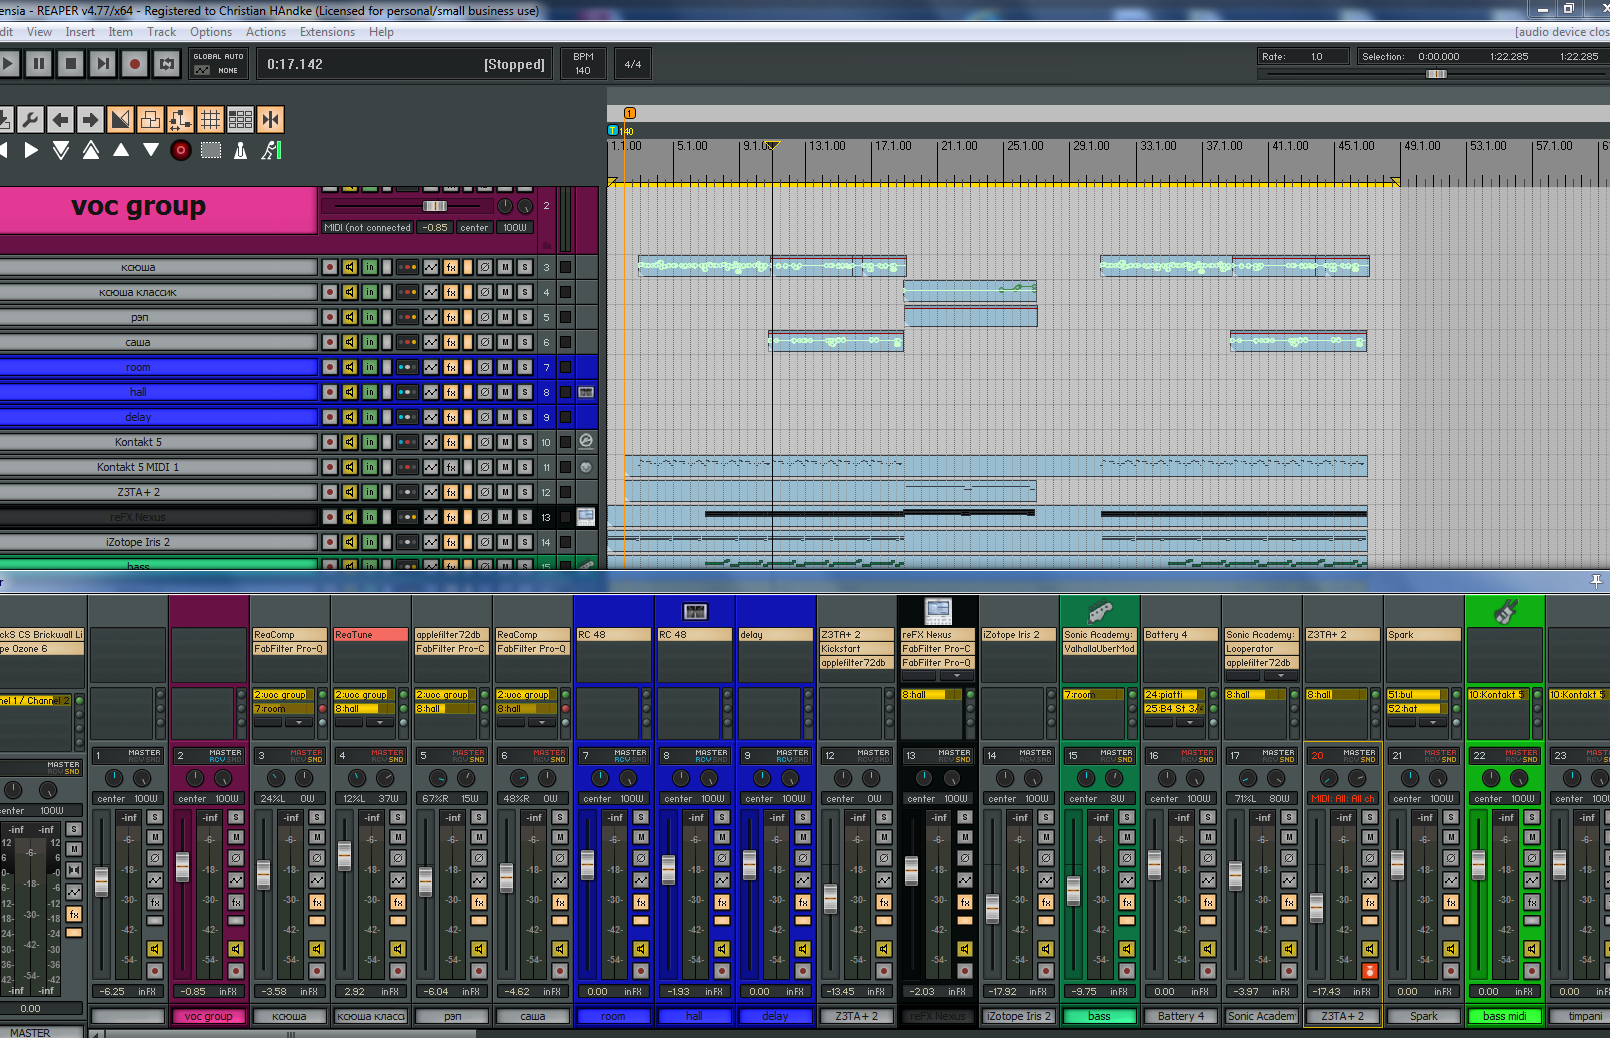
Task: Open the Actions menu
Action: click(266, 32)
